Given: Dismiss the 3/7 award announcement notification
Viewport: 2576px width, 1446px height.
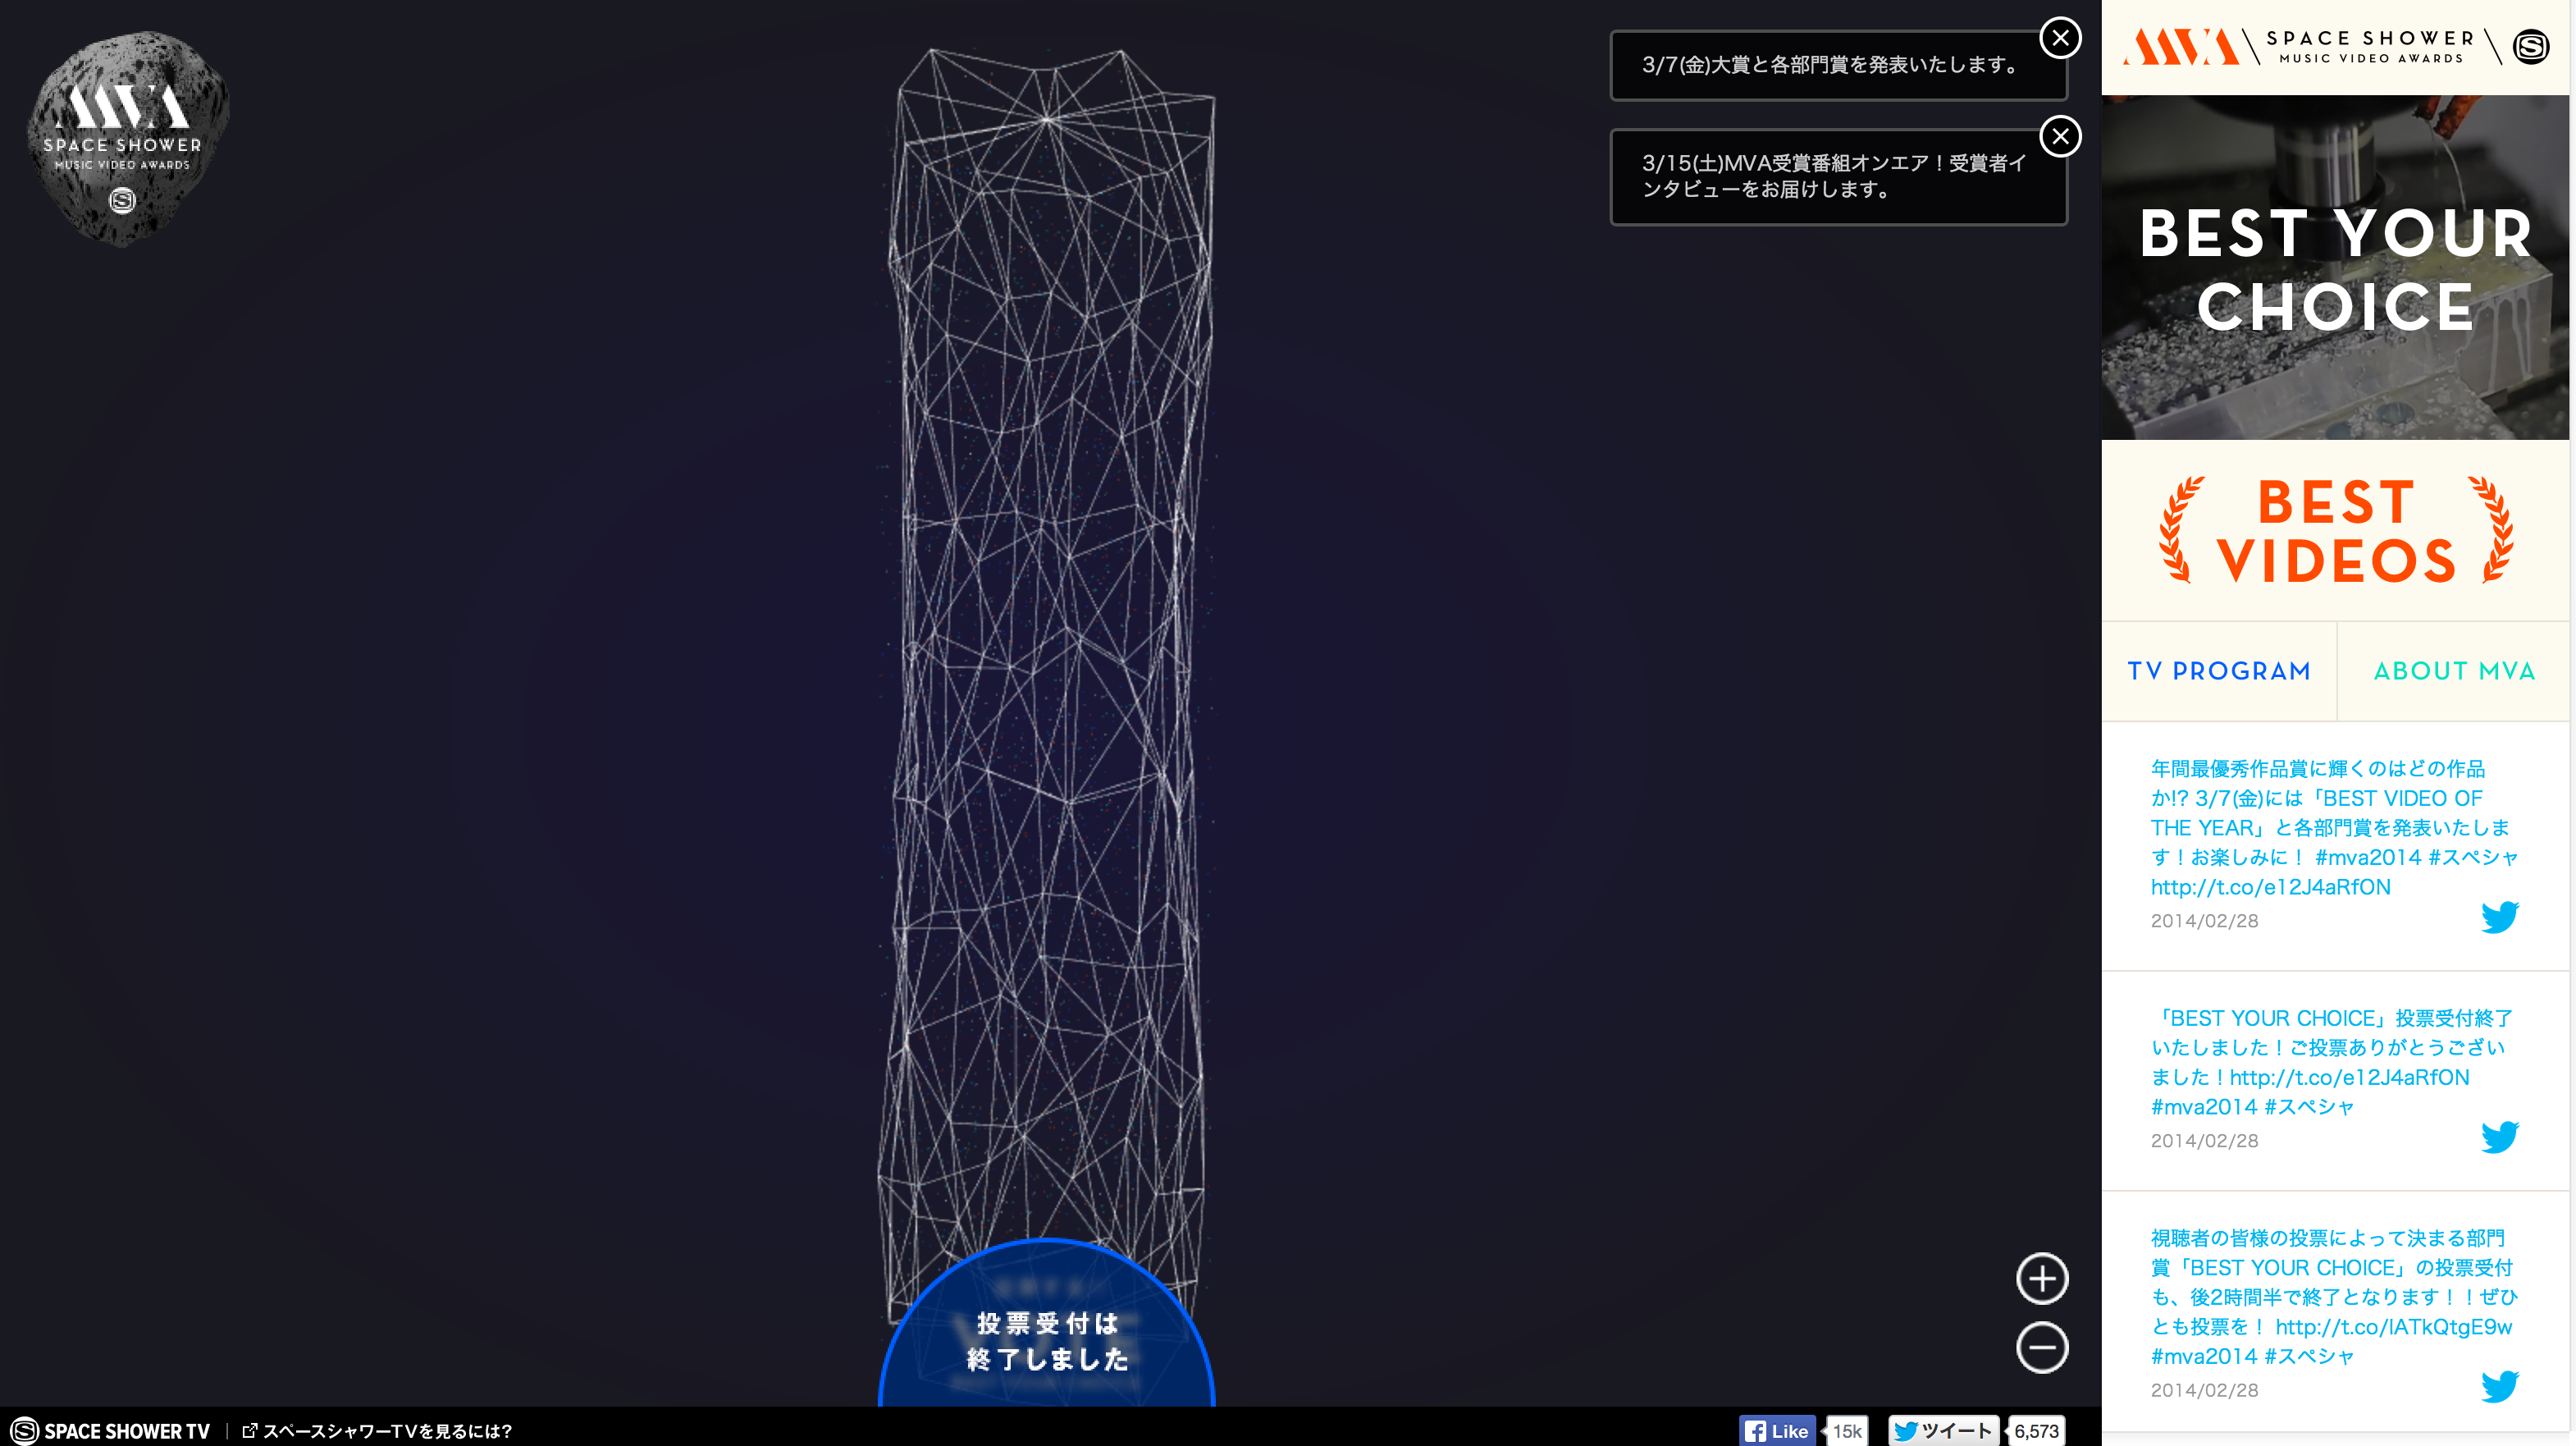Looking at the screenshot, I should (2060, 38).
